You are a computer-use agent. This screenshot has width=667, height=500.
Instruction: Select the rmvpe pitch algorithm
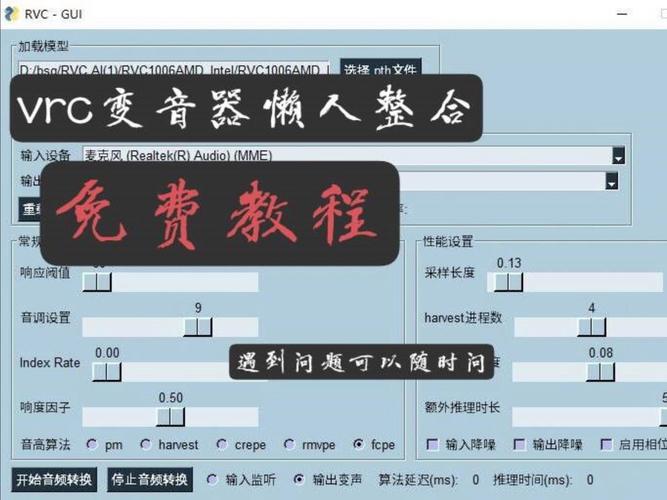pyautogui.click(x=289, y=444)
